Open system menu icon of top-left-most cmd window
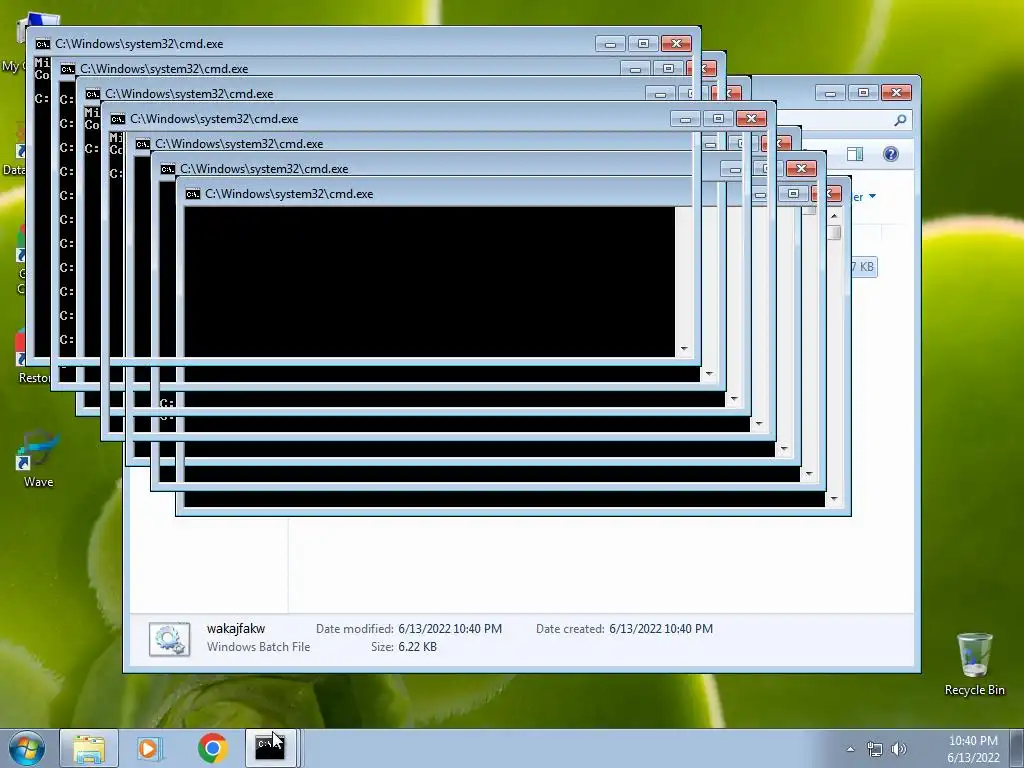 coord(42,44)
